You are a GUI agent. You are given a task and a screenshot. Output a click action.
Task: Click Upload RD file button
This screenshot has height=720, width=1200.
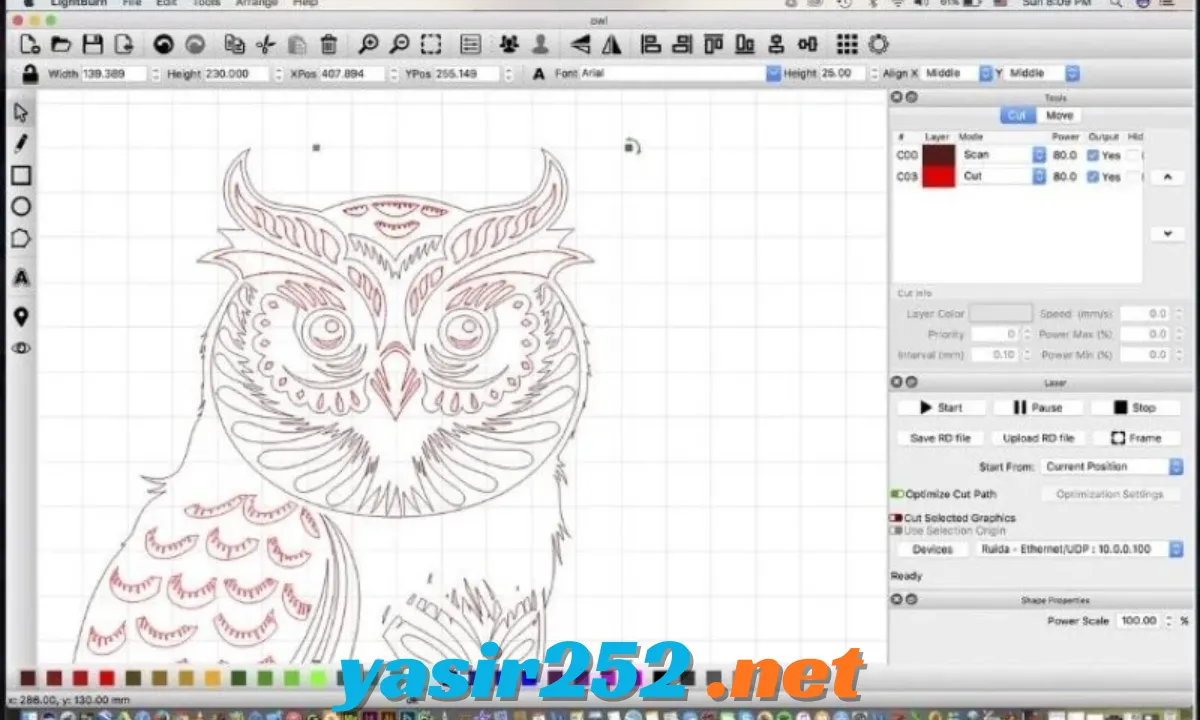(1038, 438)
